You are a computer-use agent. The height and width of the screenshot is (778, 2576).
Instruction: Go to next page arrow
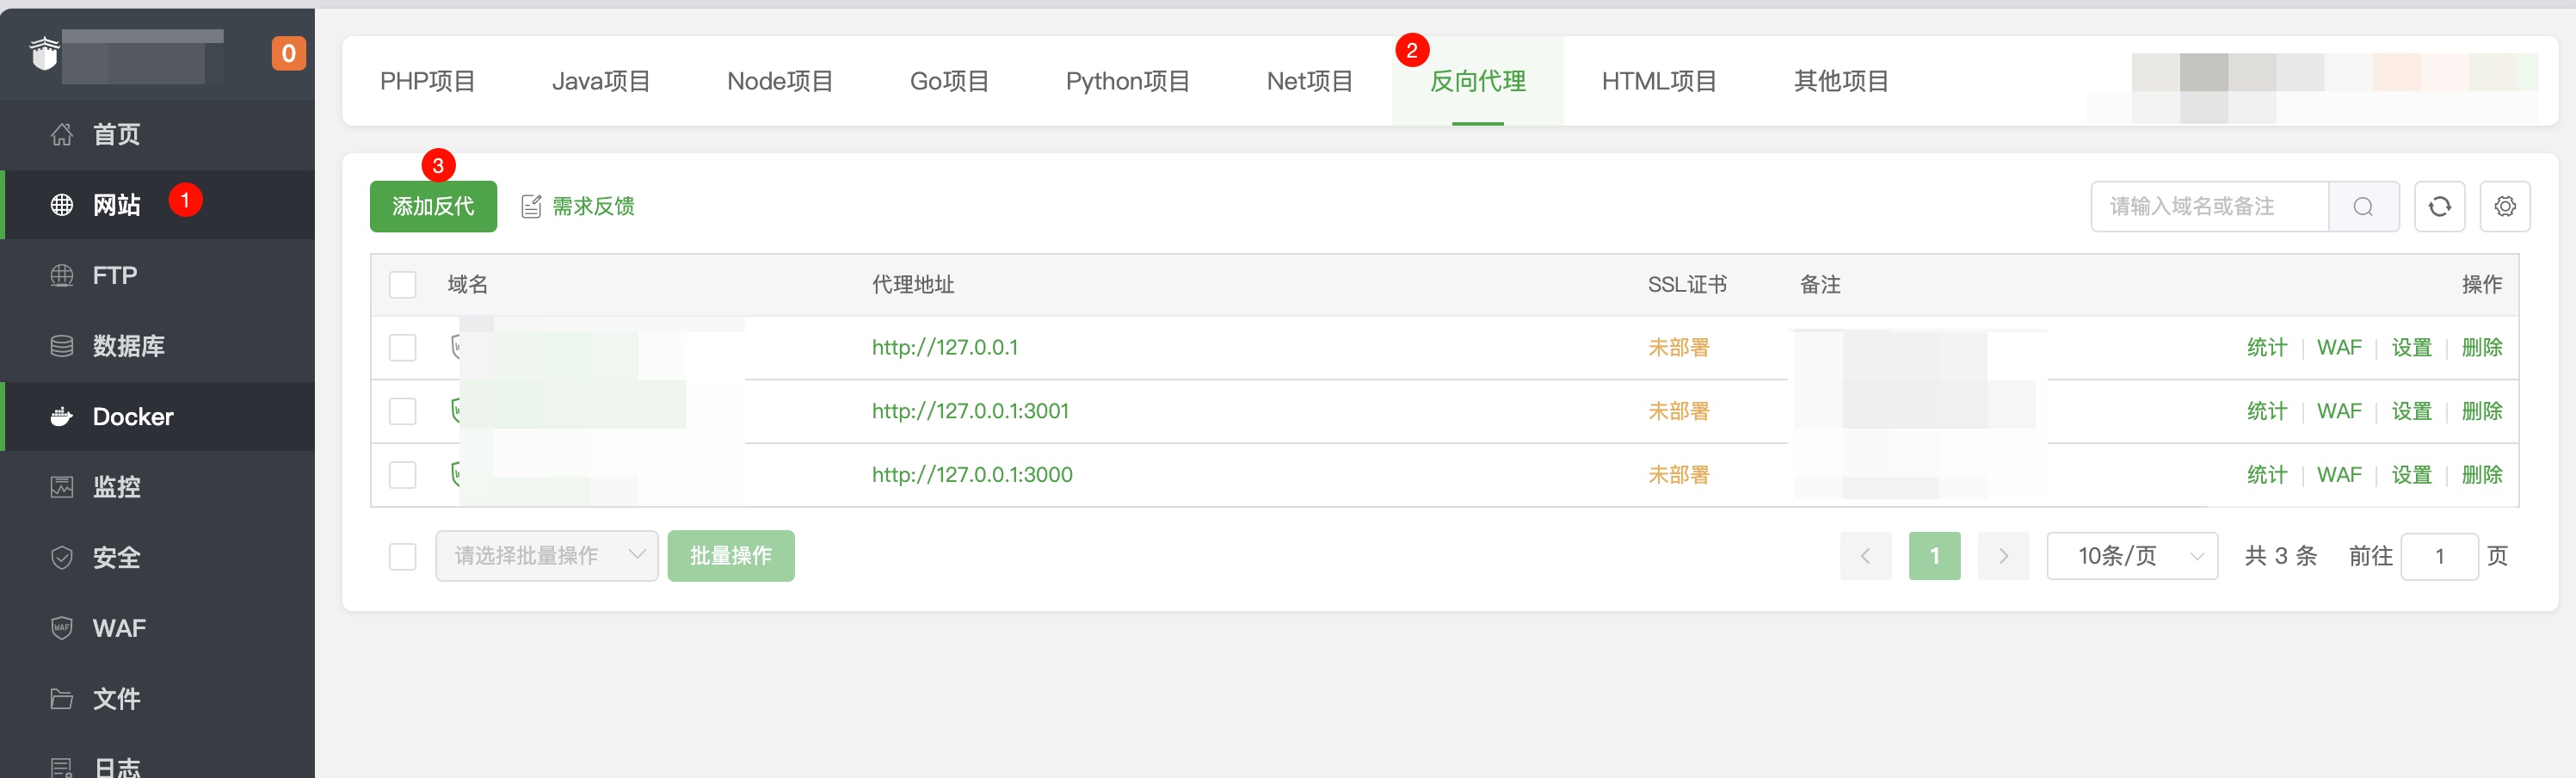2003,556
